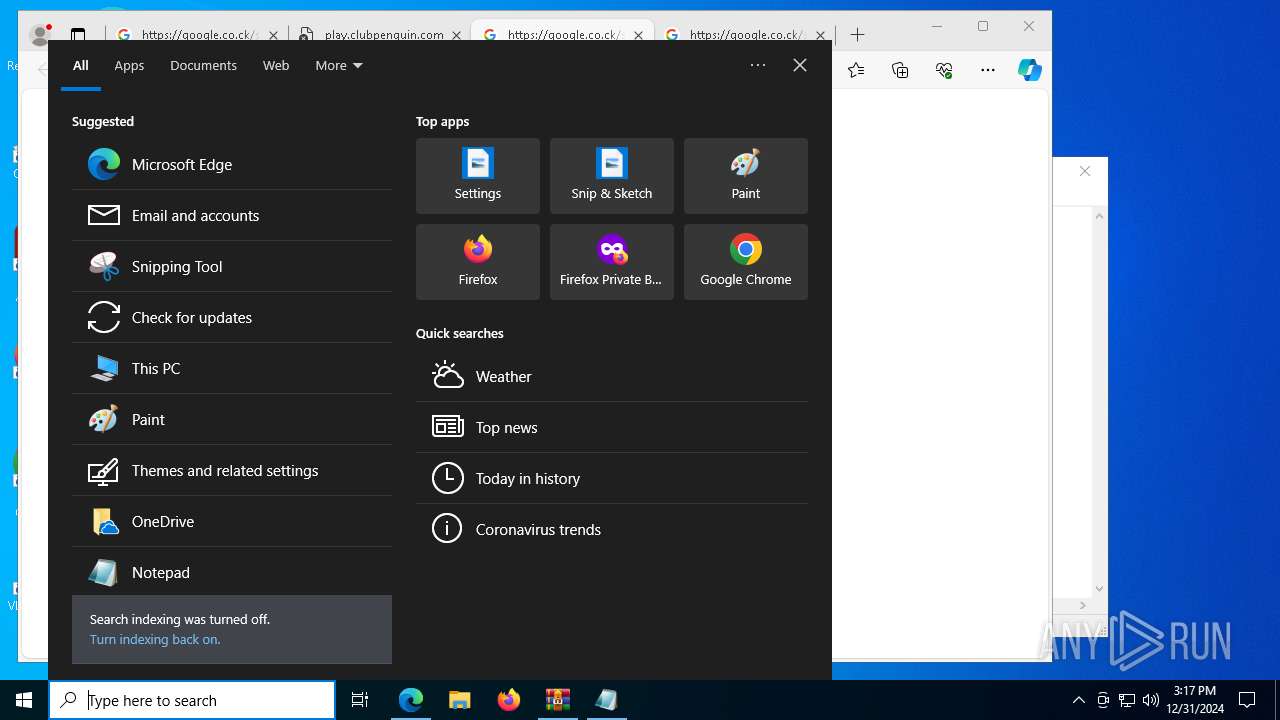Image resolution: width=1280 pixels, height=720 pixels.
Task: Show hidden system tray icons
Action: pyautogui.click(x=1078, y=700)
